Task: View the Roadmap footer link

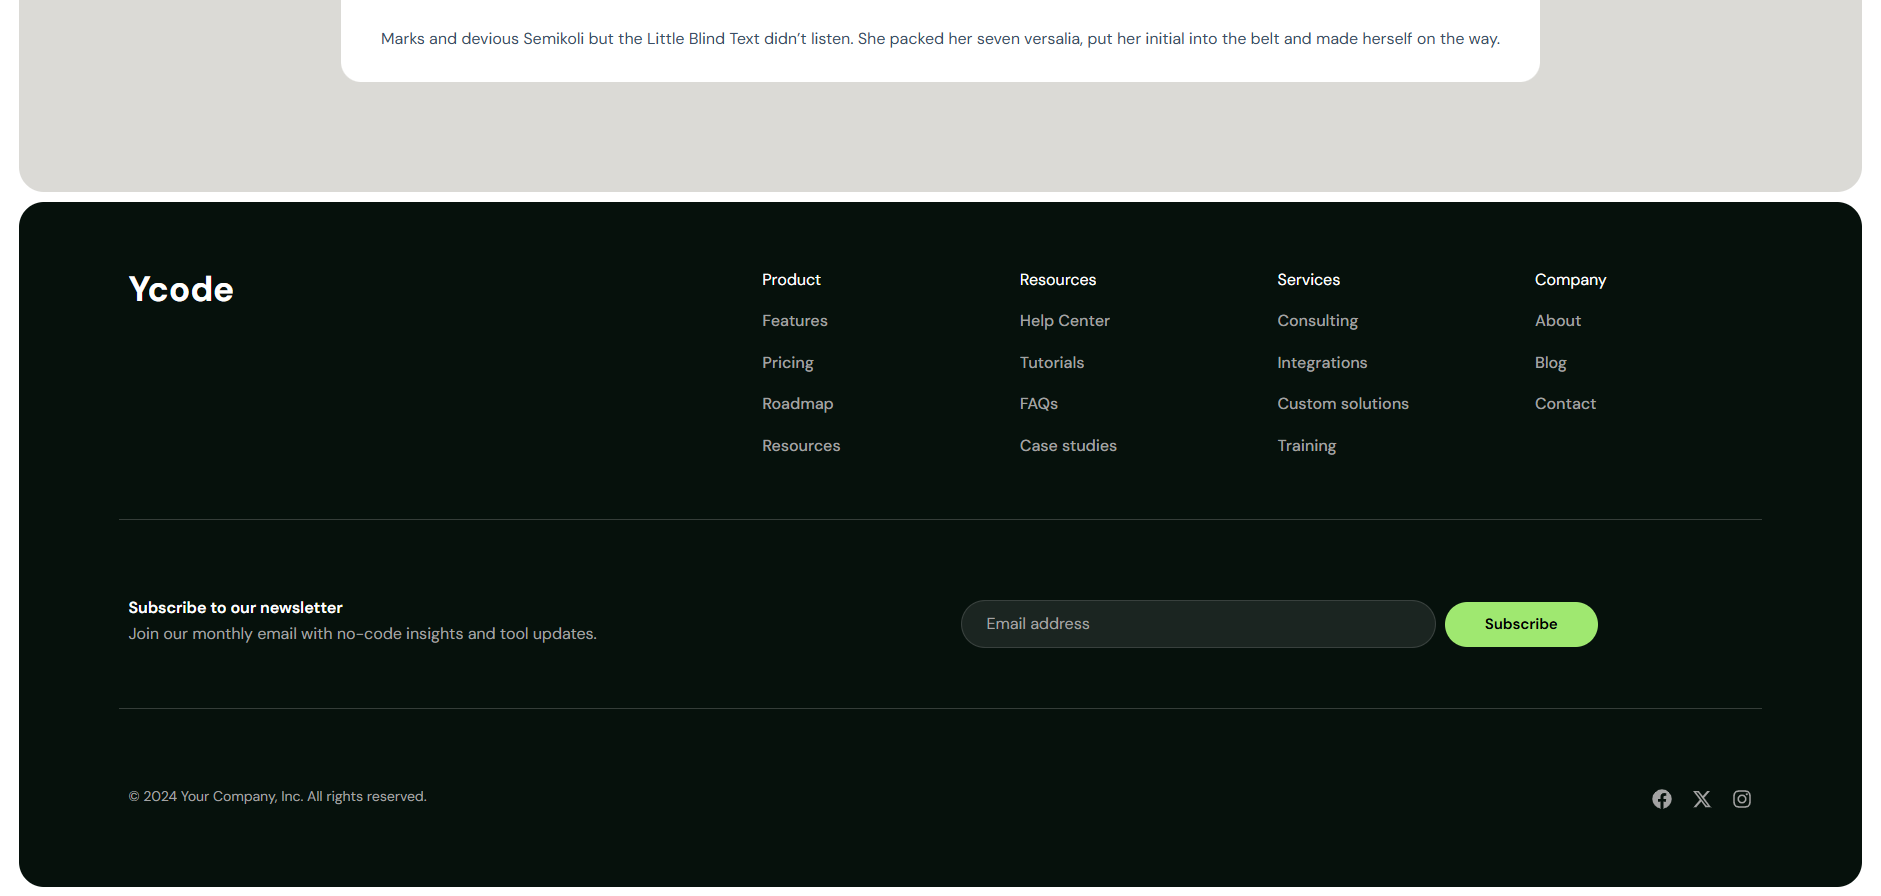Action: pyautogui.click(x=797, y=404)
